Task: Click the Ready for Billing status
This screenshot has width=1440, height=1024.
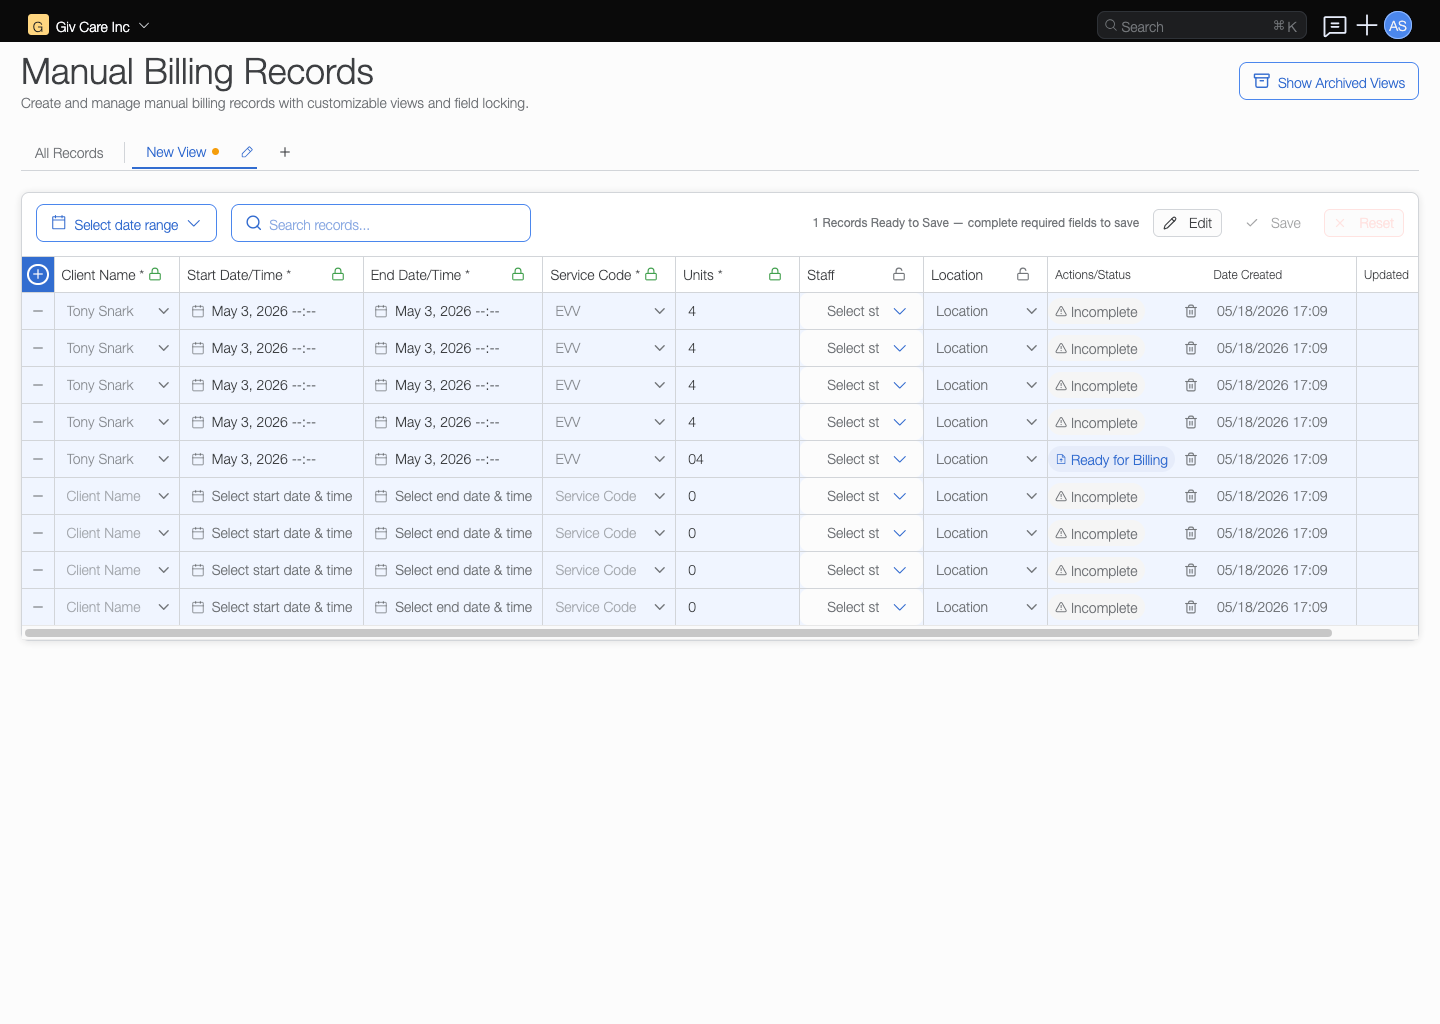Action: pos(1112,460)
